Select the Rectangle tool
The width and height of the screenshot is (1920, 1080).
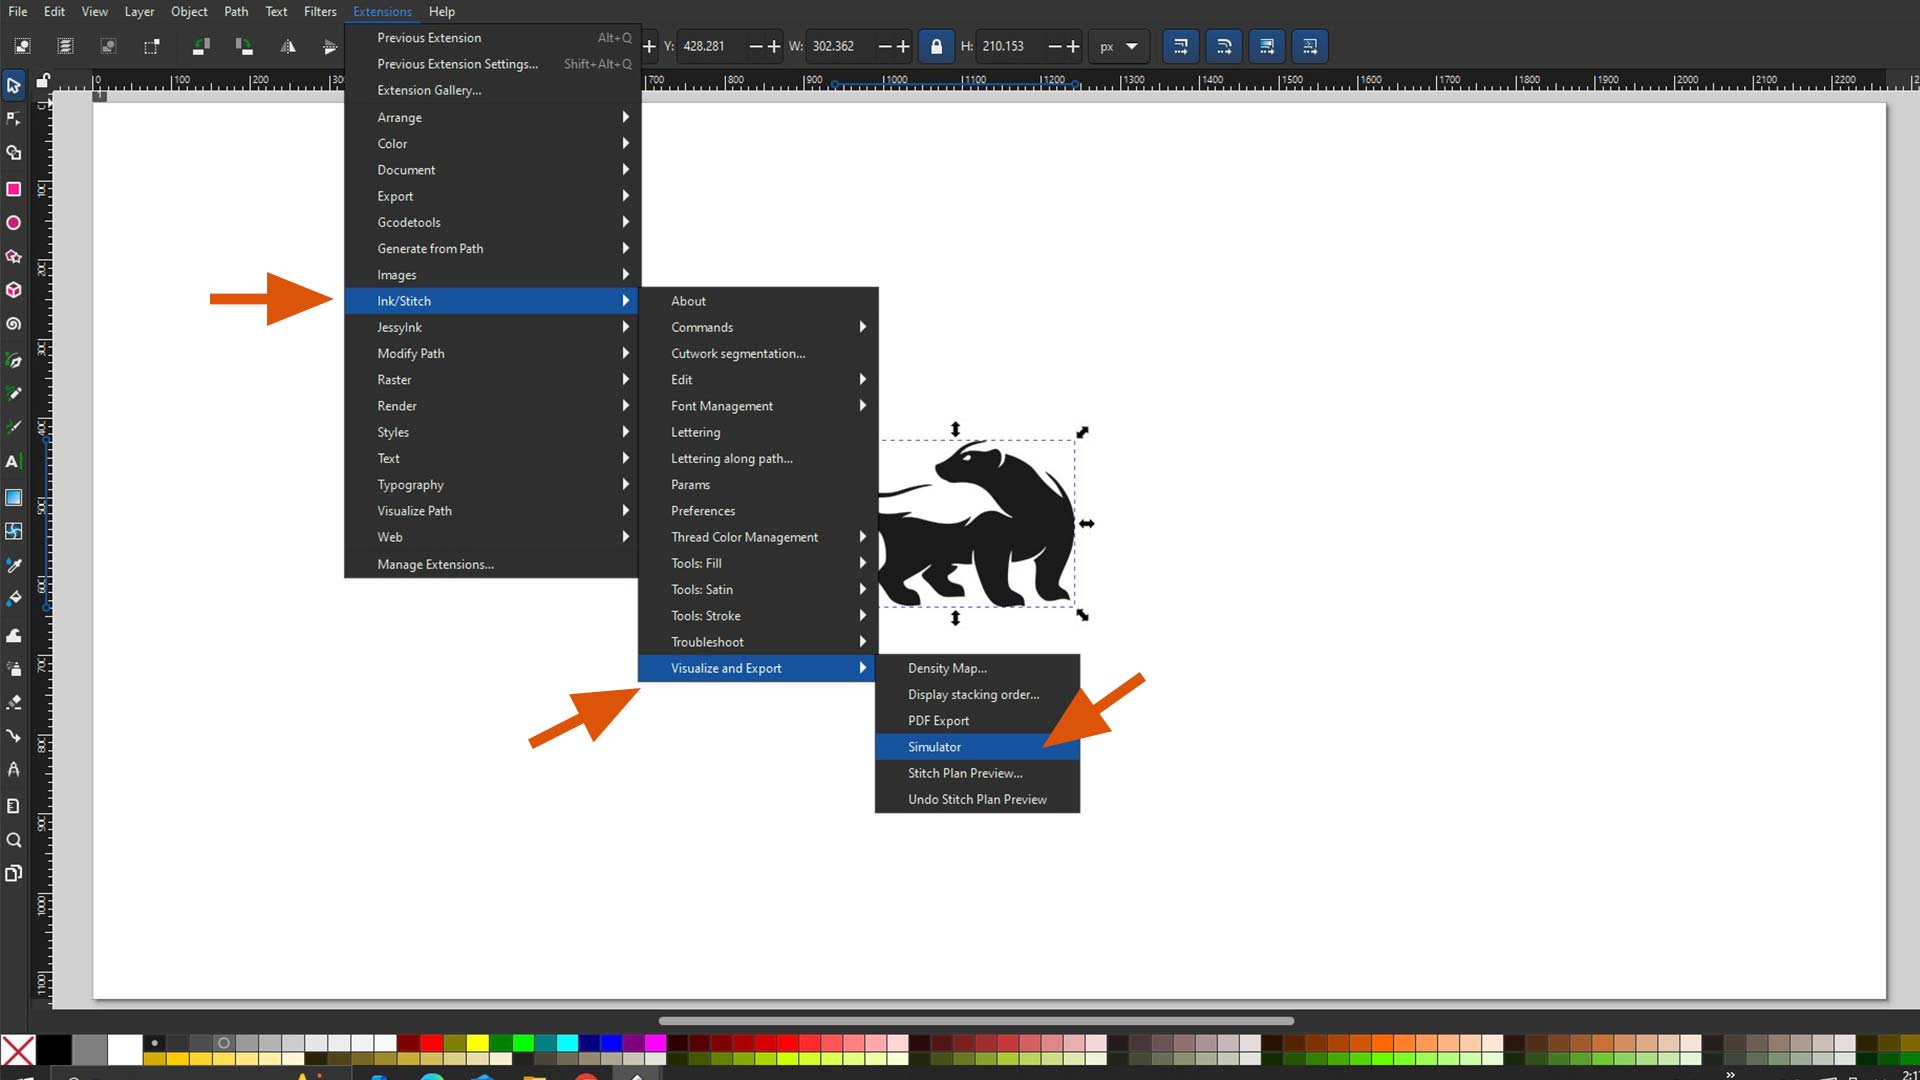(13, 188)
